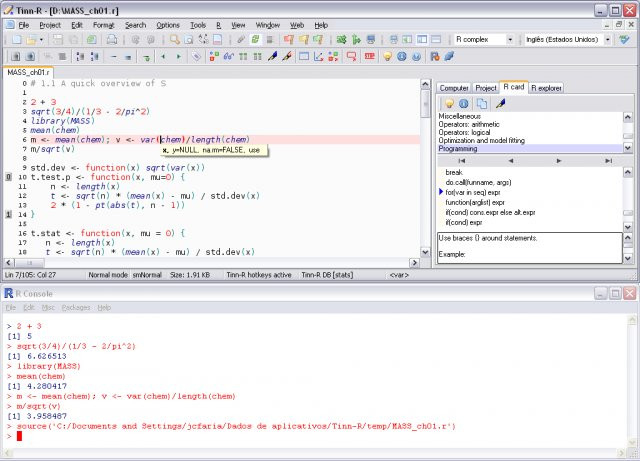Open the File menu in Tinn-R
Screen dimensions: 640x461
click(24, 25)
